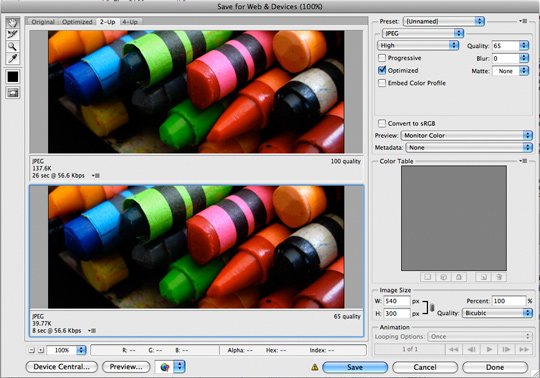Click the play animation button
Image resolution: width=540 pixels, height=378 pixels.
click(x=489, y=349)
